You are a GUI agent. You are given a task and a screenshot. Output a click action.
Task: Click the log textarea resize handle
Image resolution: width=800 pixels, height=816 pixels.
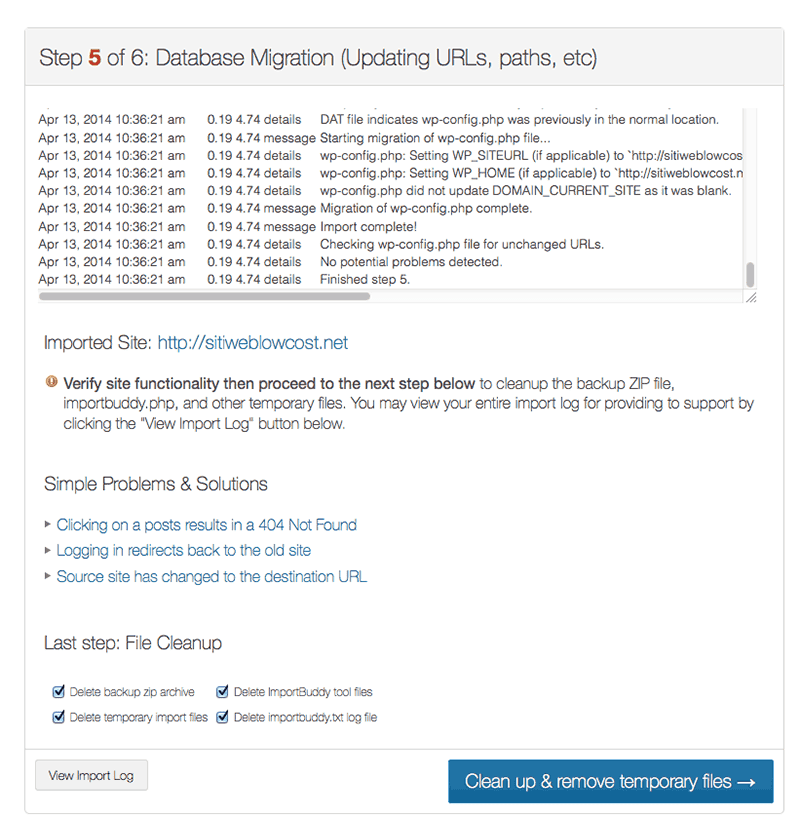point(751,297)
